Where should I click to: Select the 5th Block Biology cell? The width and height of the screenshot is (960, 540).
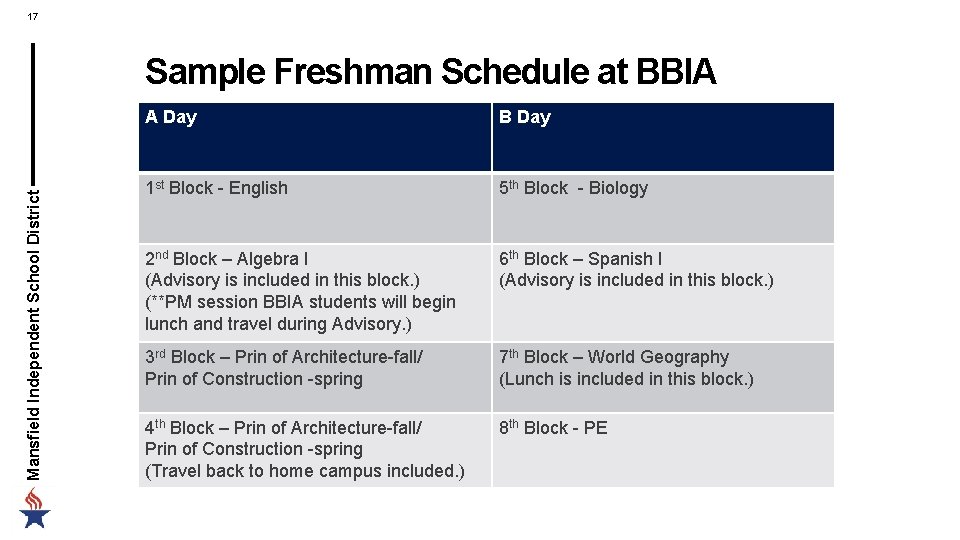point(573,188)
